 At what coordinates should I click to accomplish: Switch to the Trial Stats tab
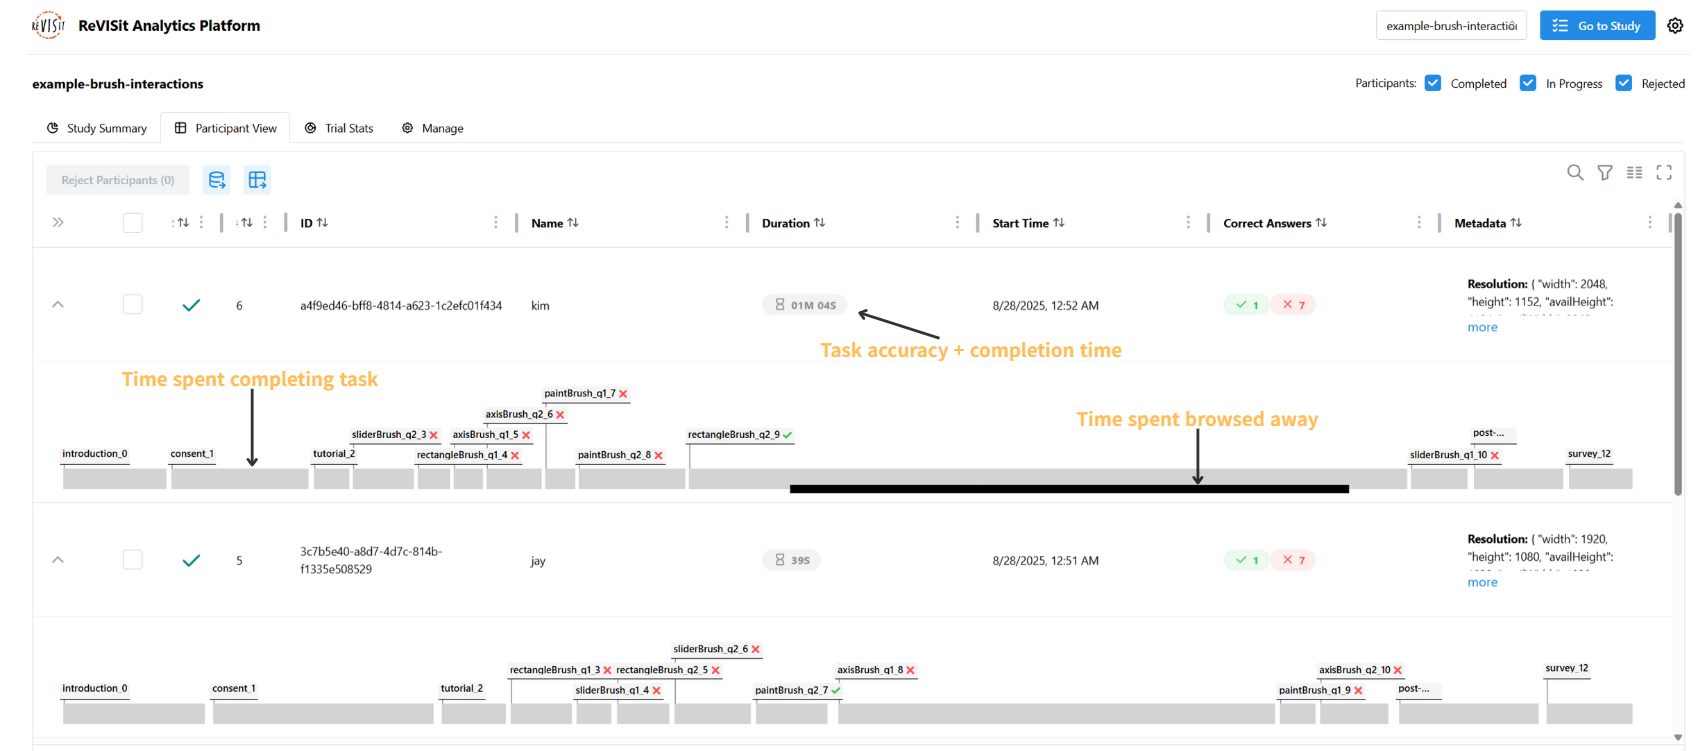(x=339, y=128)
